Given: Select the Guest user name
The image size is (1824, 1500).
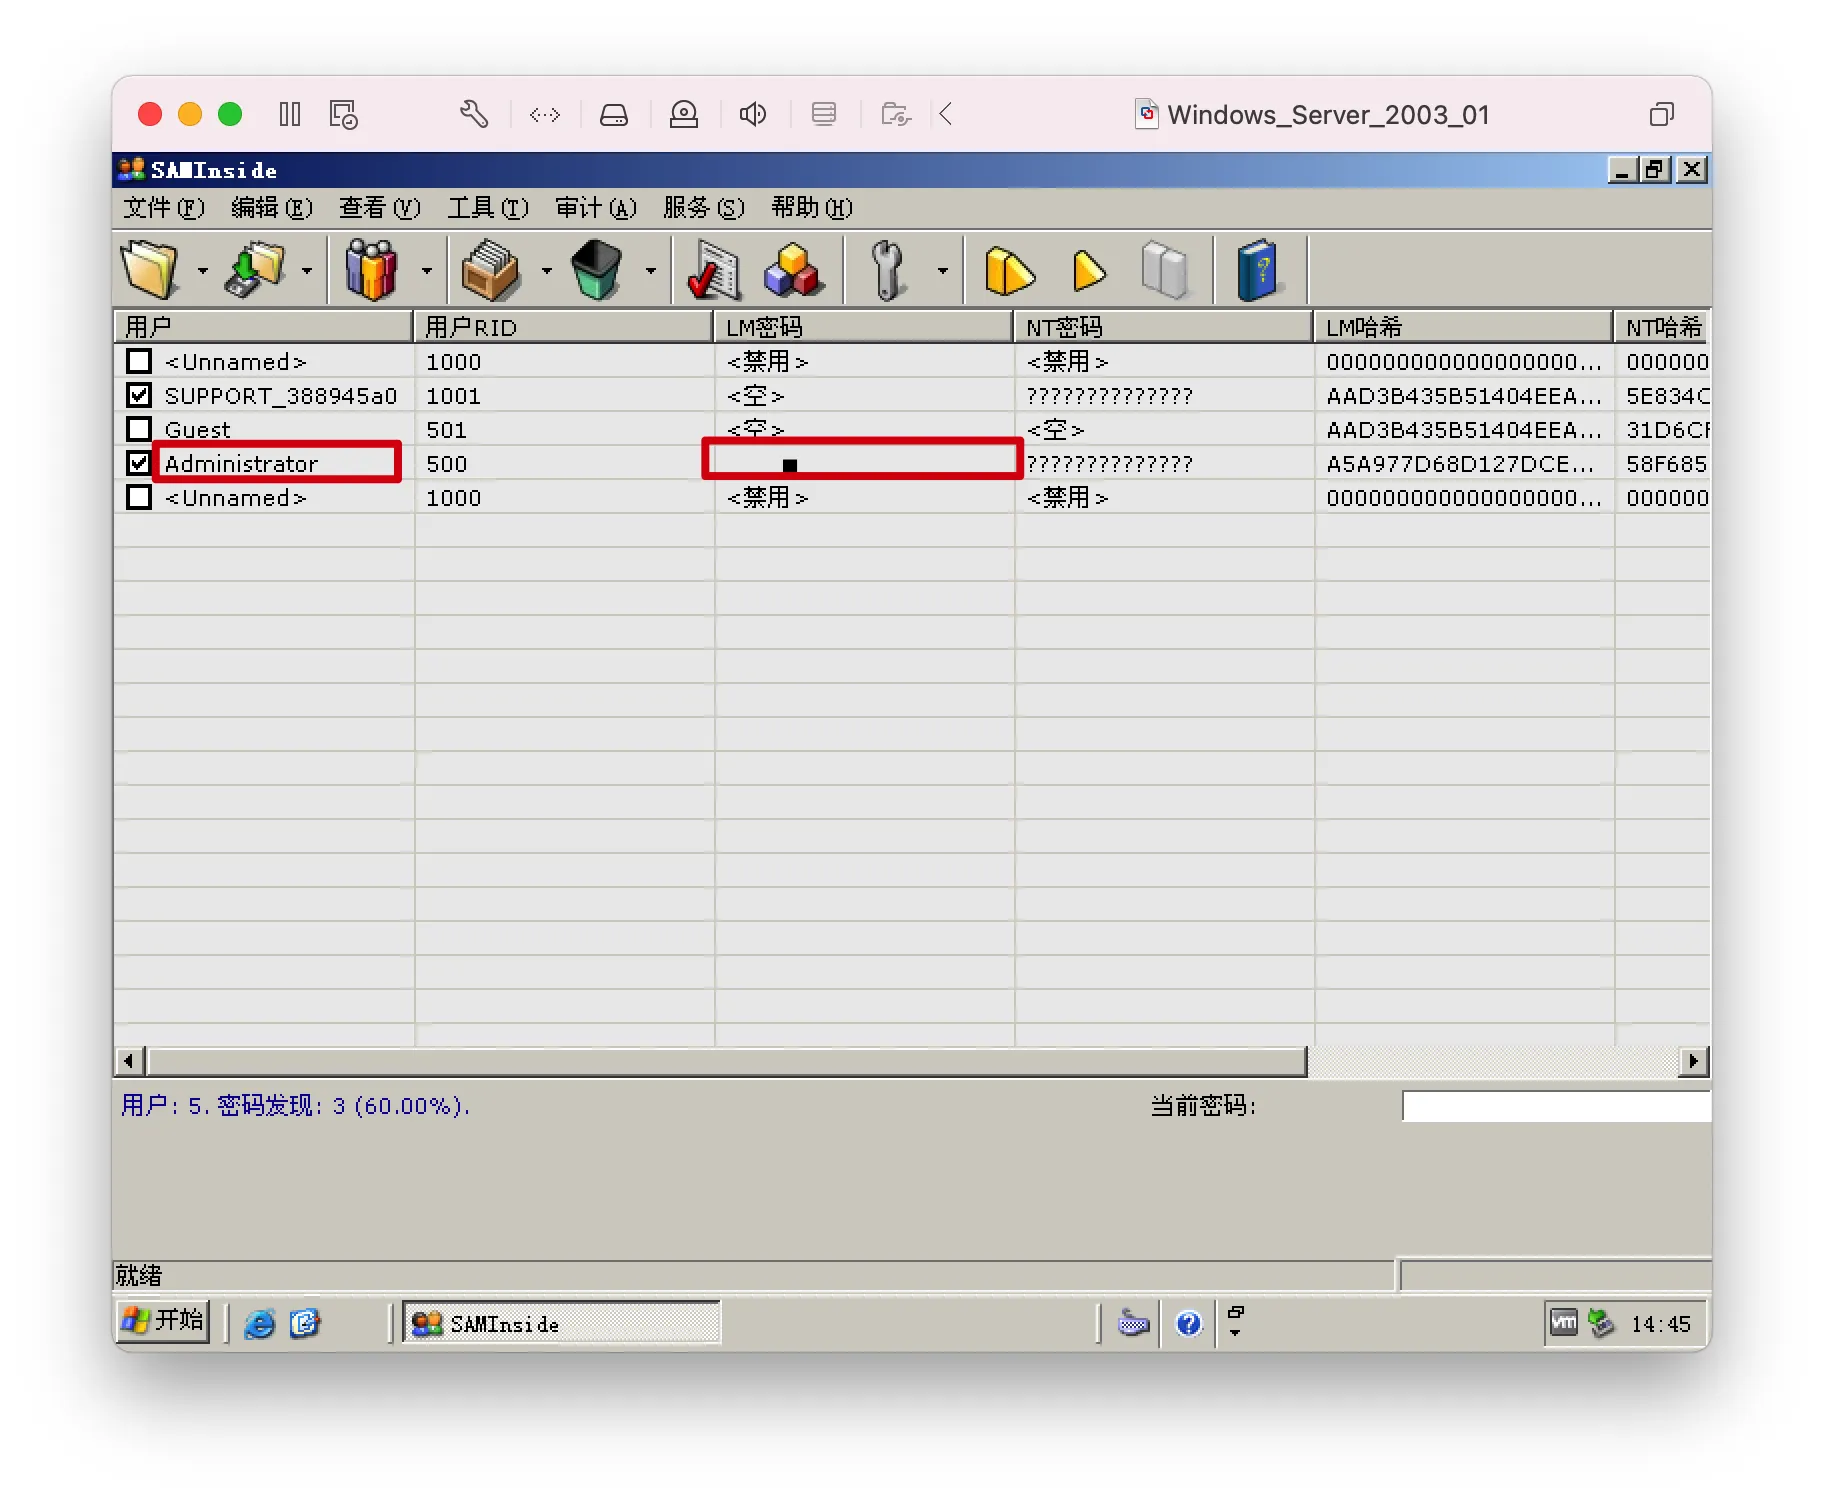Looking at the screenshot, I should tap(197, 430).
